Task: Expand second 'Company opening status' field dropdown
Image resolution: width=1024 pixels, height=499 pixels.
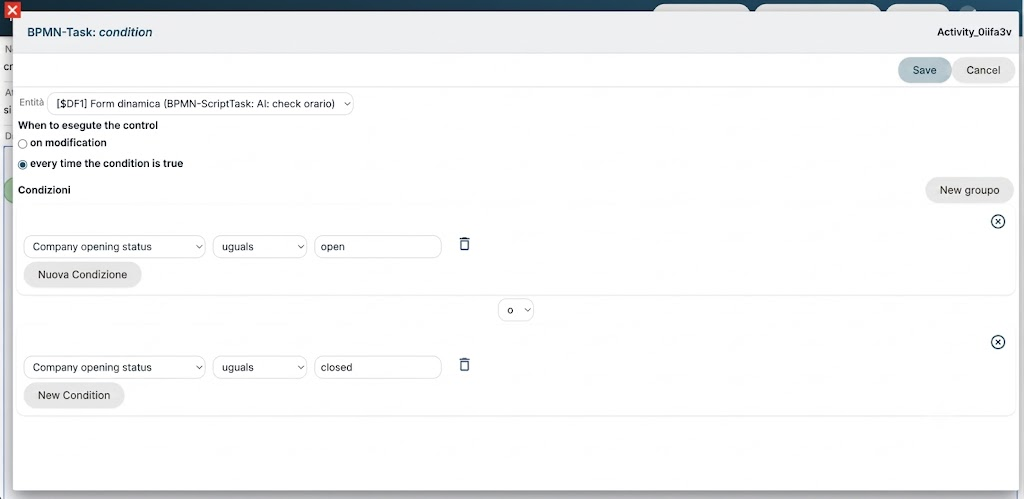Action: pos(114,367)
